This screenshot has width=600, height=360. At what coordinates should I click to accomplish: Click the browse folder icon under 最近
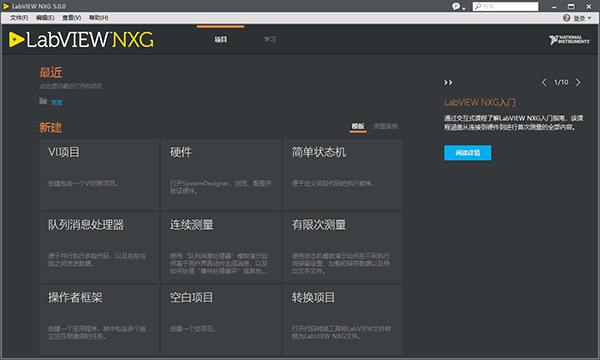coord(43,101)
